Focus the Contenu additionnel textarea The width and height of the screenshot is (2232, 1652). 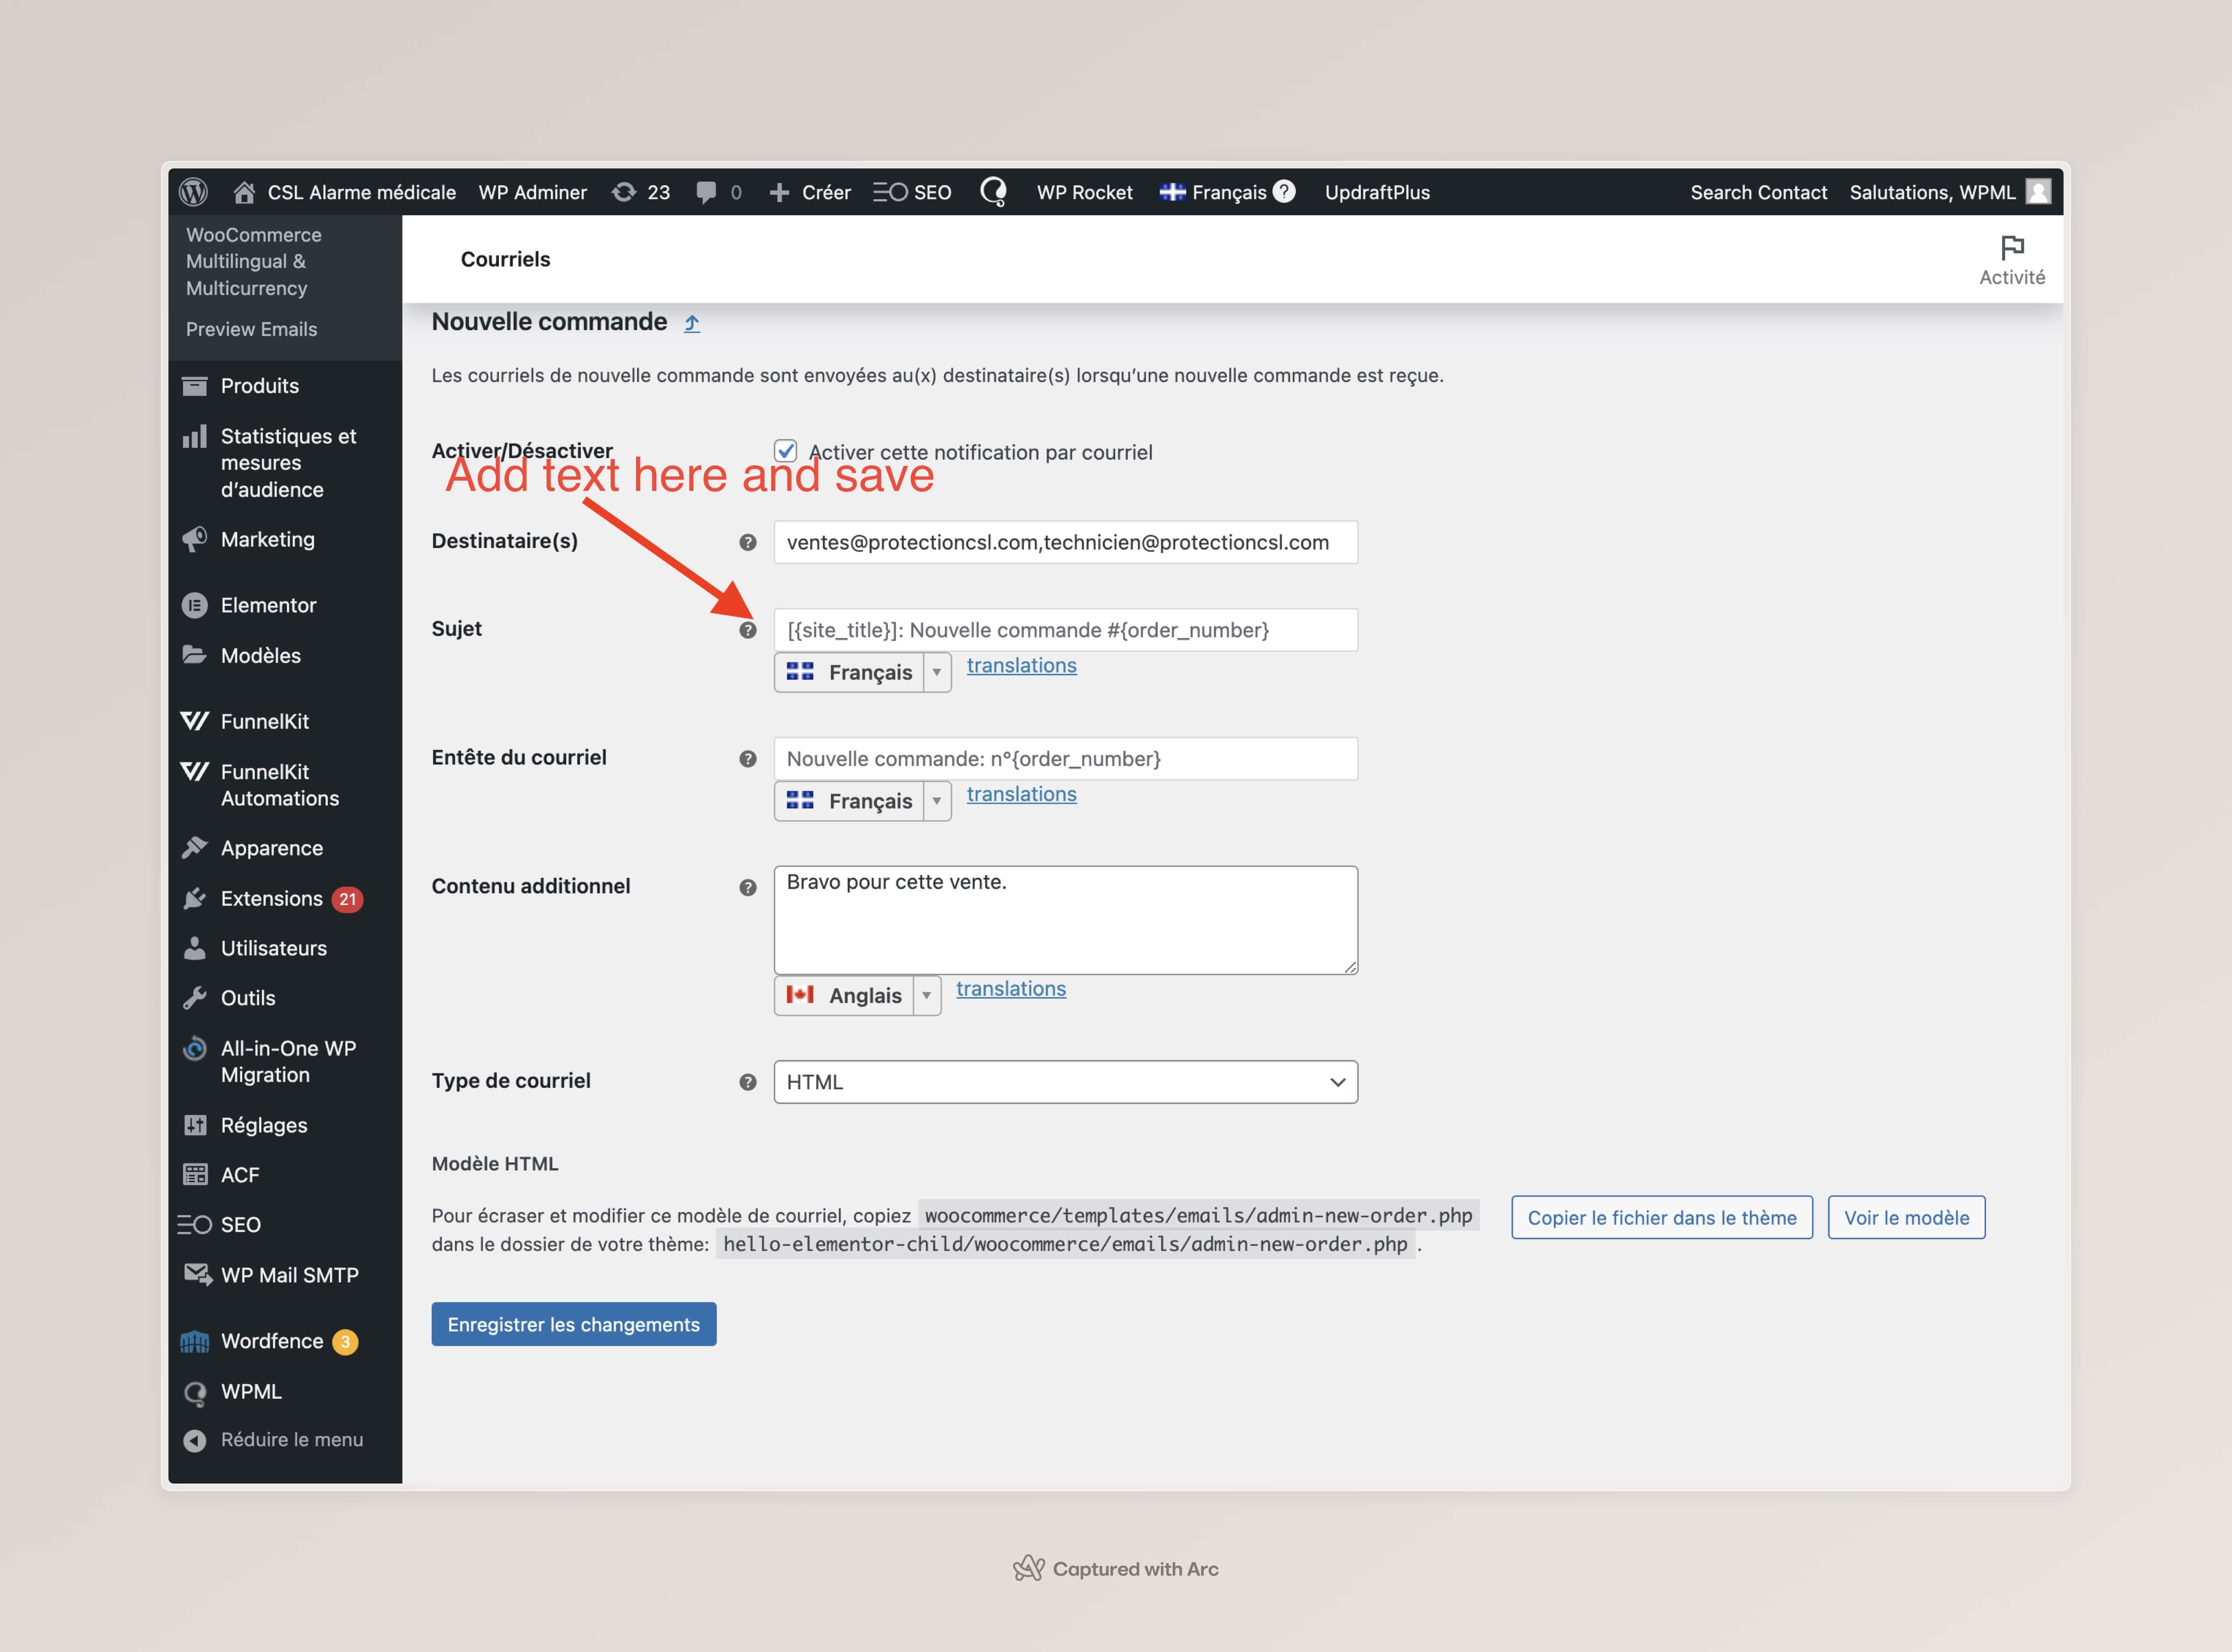point(1065,920)
